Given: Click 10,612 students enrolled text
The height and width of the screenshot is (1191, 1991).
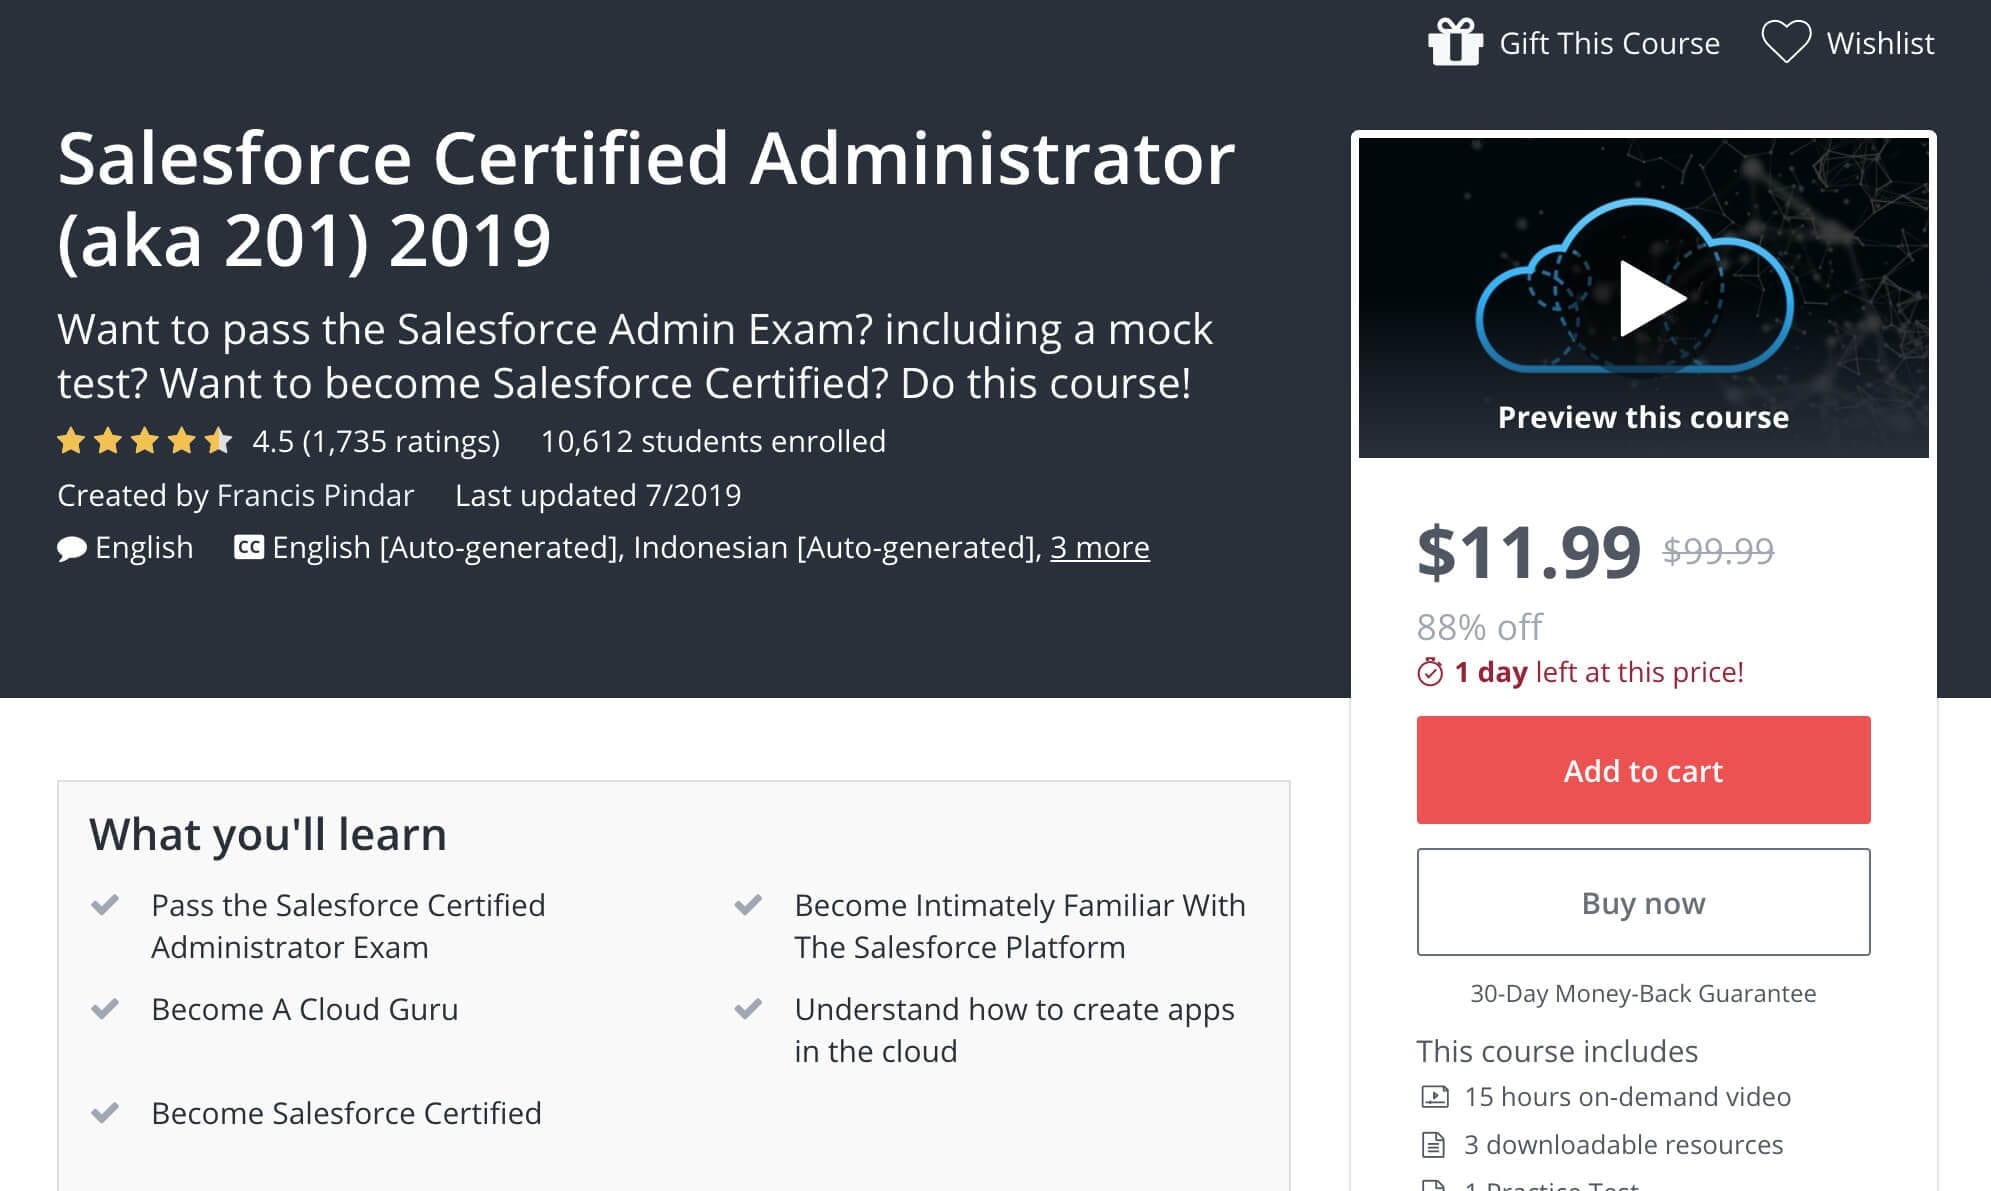Looking at the screenshot, I should (x=713, y=441).
